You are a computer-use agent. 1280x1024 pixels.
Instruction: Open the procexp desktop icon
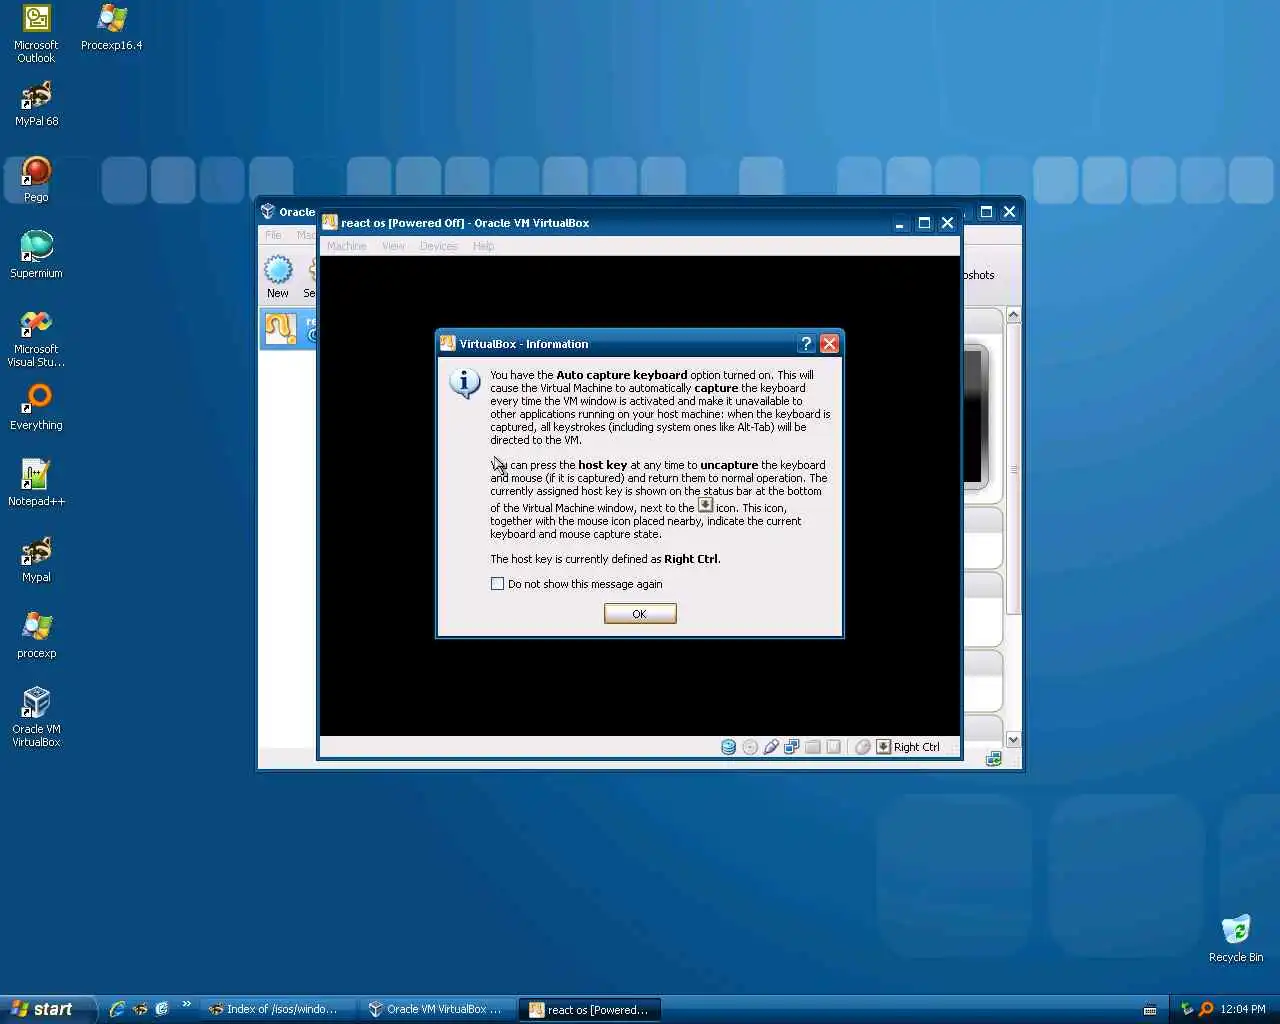(x=36, y=636)
